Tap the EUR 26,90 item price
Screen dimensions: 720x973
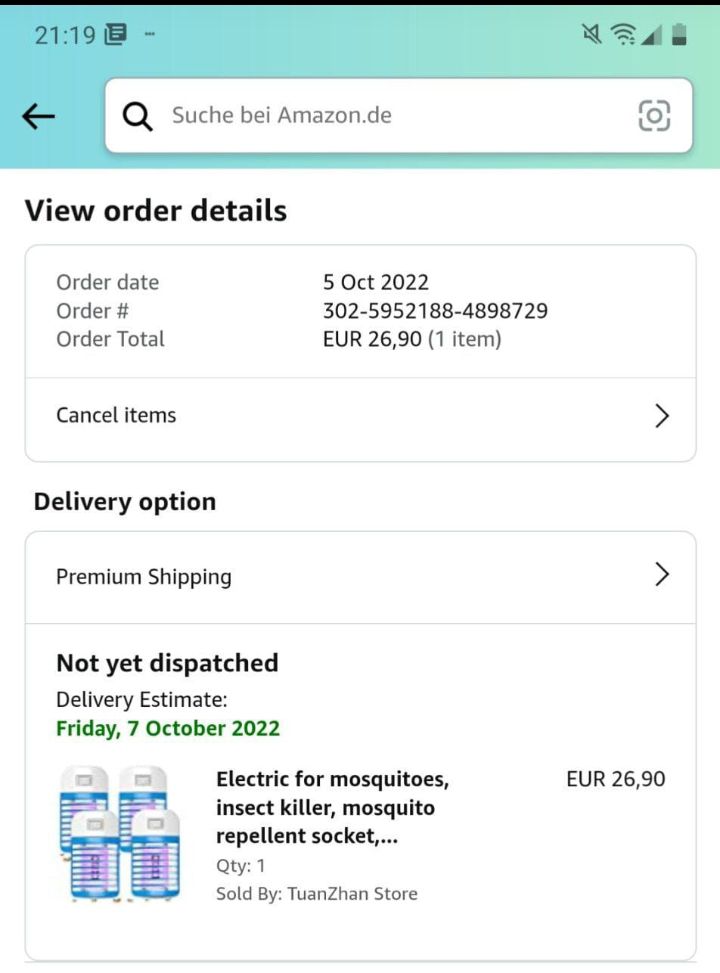coord(615,779)
